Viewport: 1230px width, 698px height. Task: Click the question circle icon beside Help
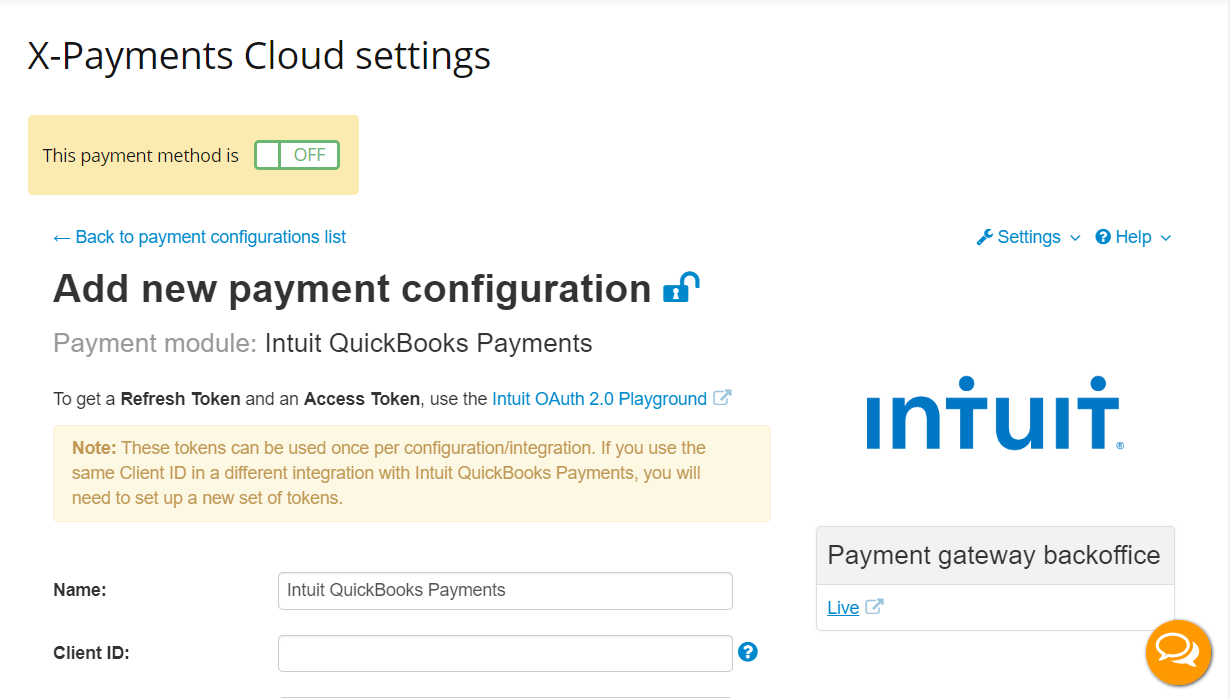click(x=1103, y=237)
